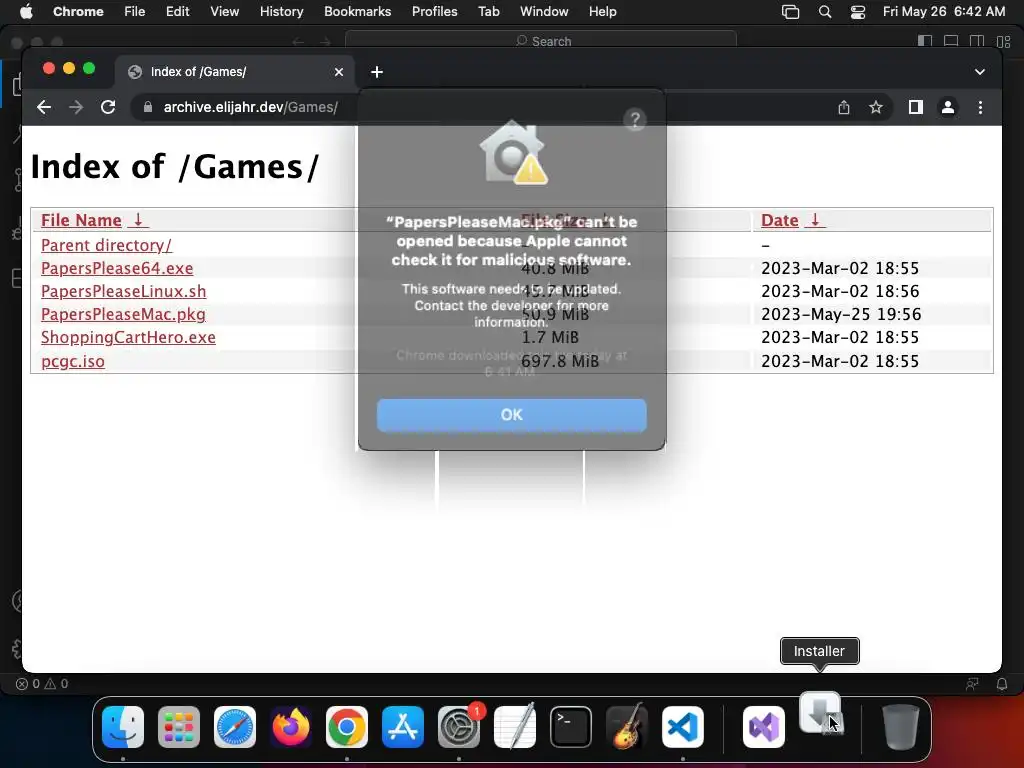Launch GarageBand from the Dock

(x=627, y=726)
